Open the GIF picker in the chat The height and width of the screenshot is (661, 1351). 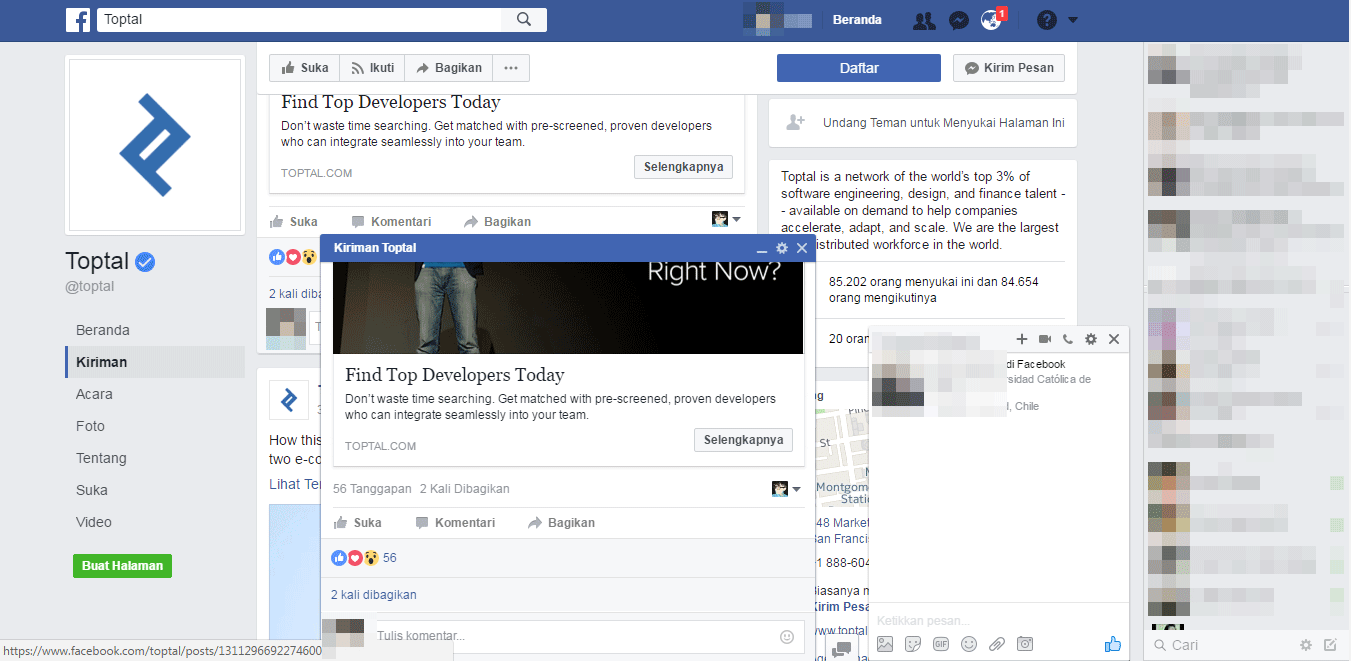click(941, 645)
